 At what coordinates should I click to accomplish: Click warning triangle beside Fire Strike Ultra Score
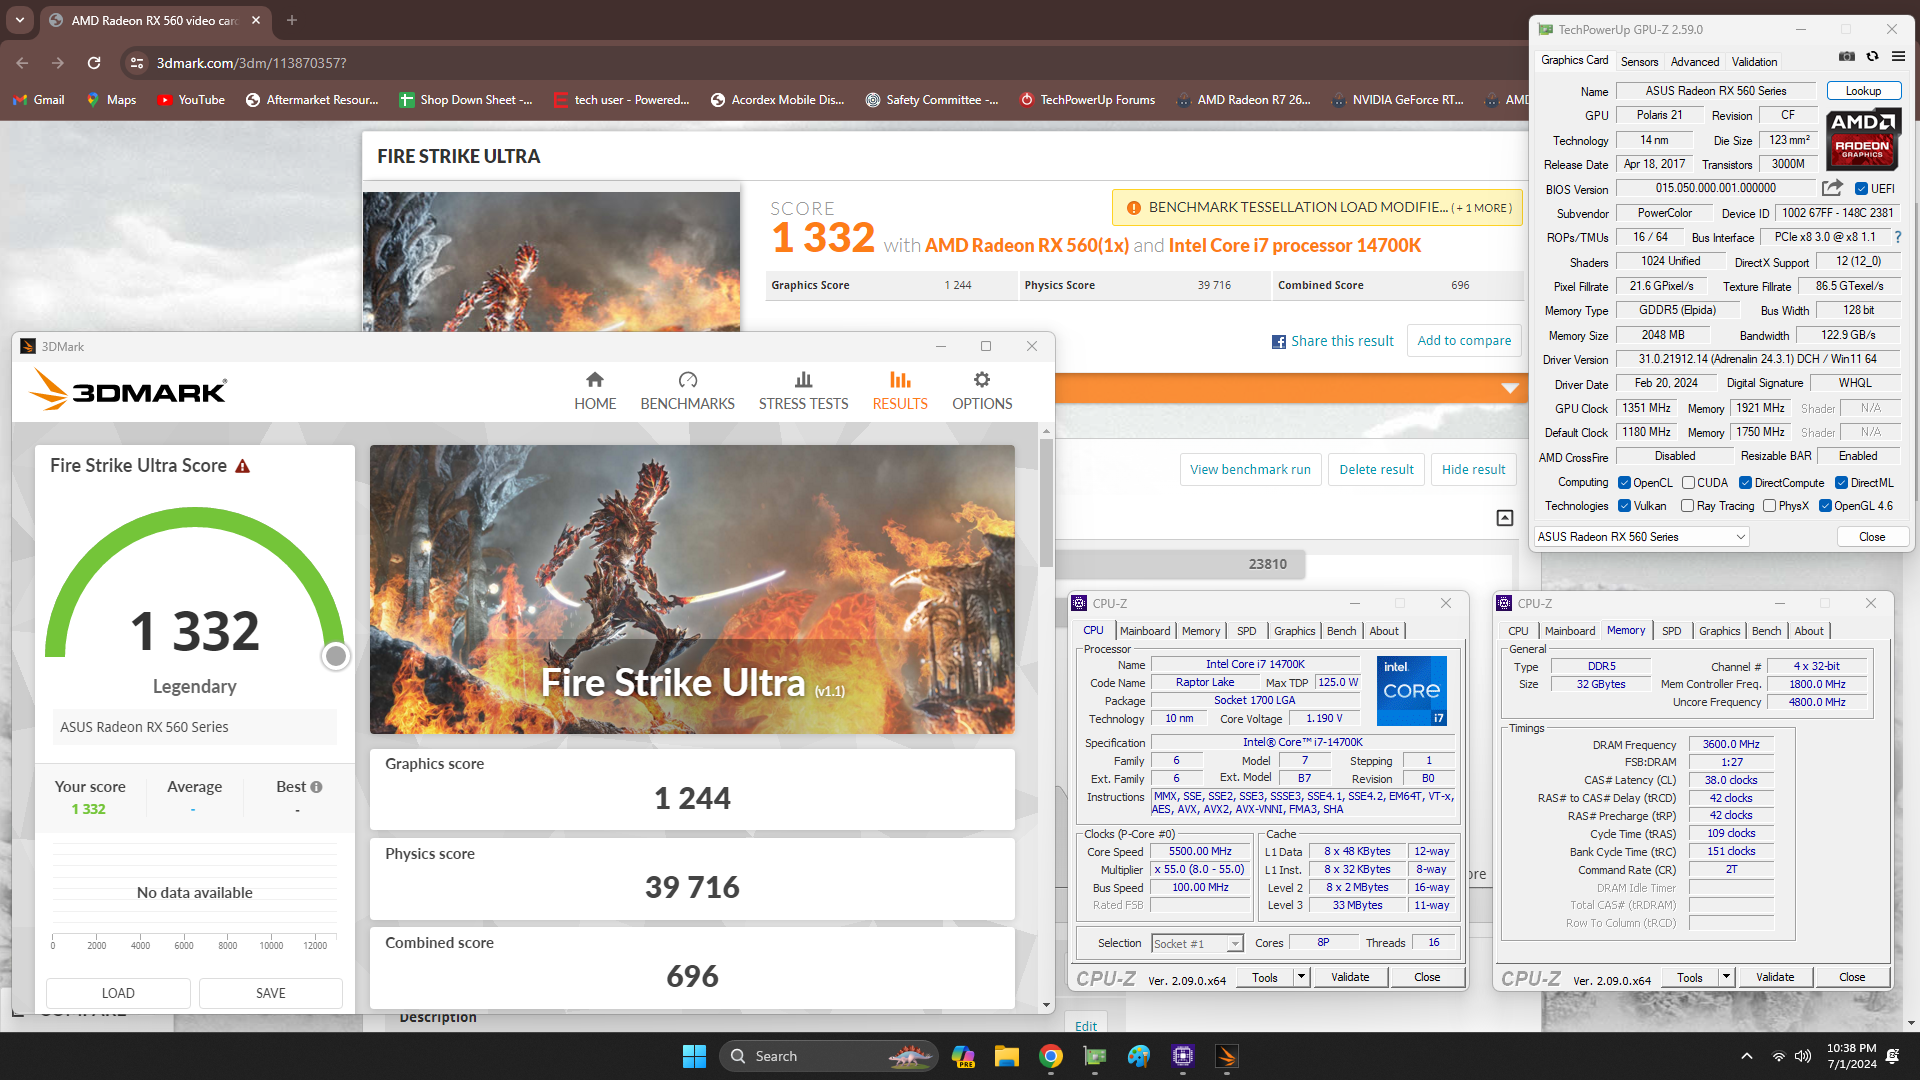(242, 467)
